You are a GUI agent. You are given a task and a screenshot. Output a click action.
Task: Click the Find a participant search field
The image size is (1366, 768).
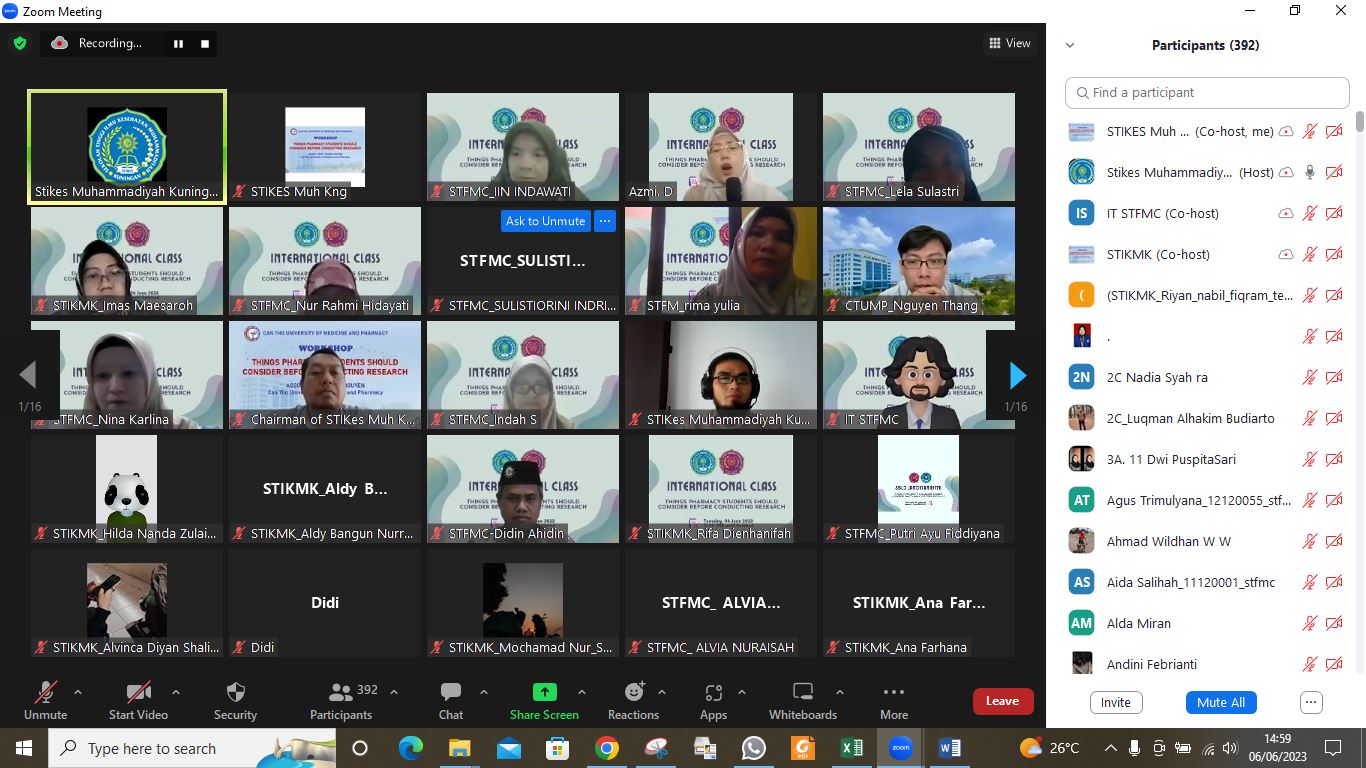click(x=1207, y=92)
